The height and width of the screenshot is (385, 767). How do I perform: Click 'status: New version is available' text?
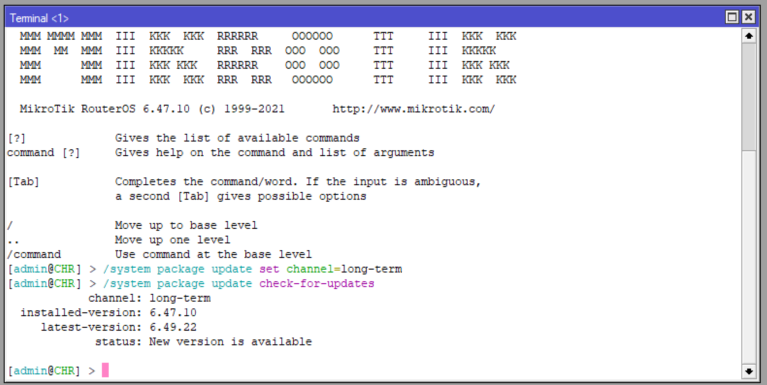tap(203, 342)
